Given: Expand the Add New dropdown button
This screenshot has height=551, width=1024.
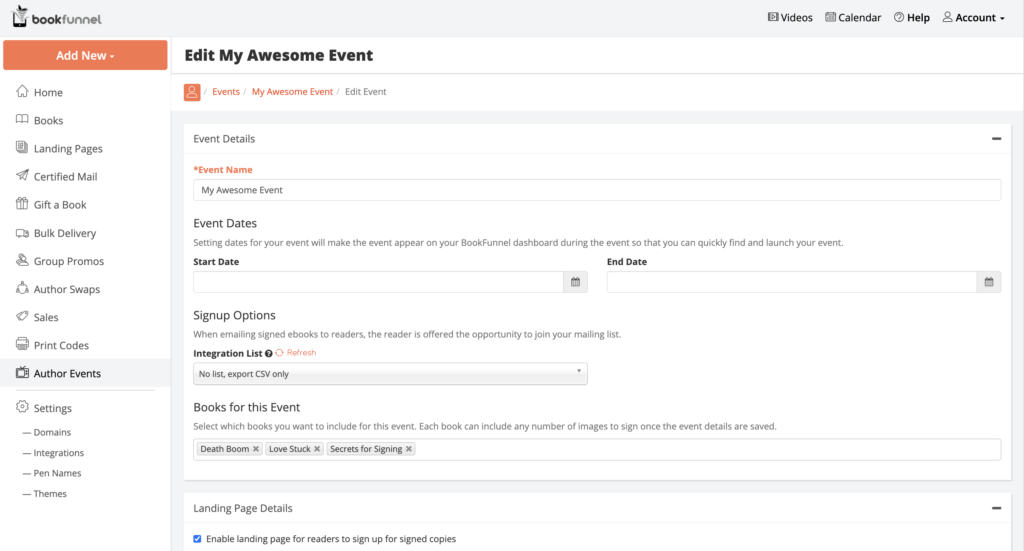Looking at the screenshot, I should pyautogui.click(x=85, y=55).
